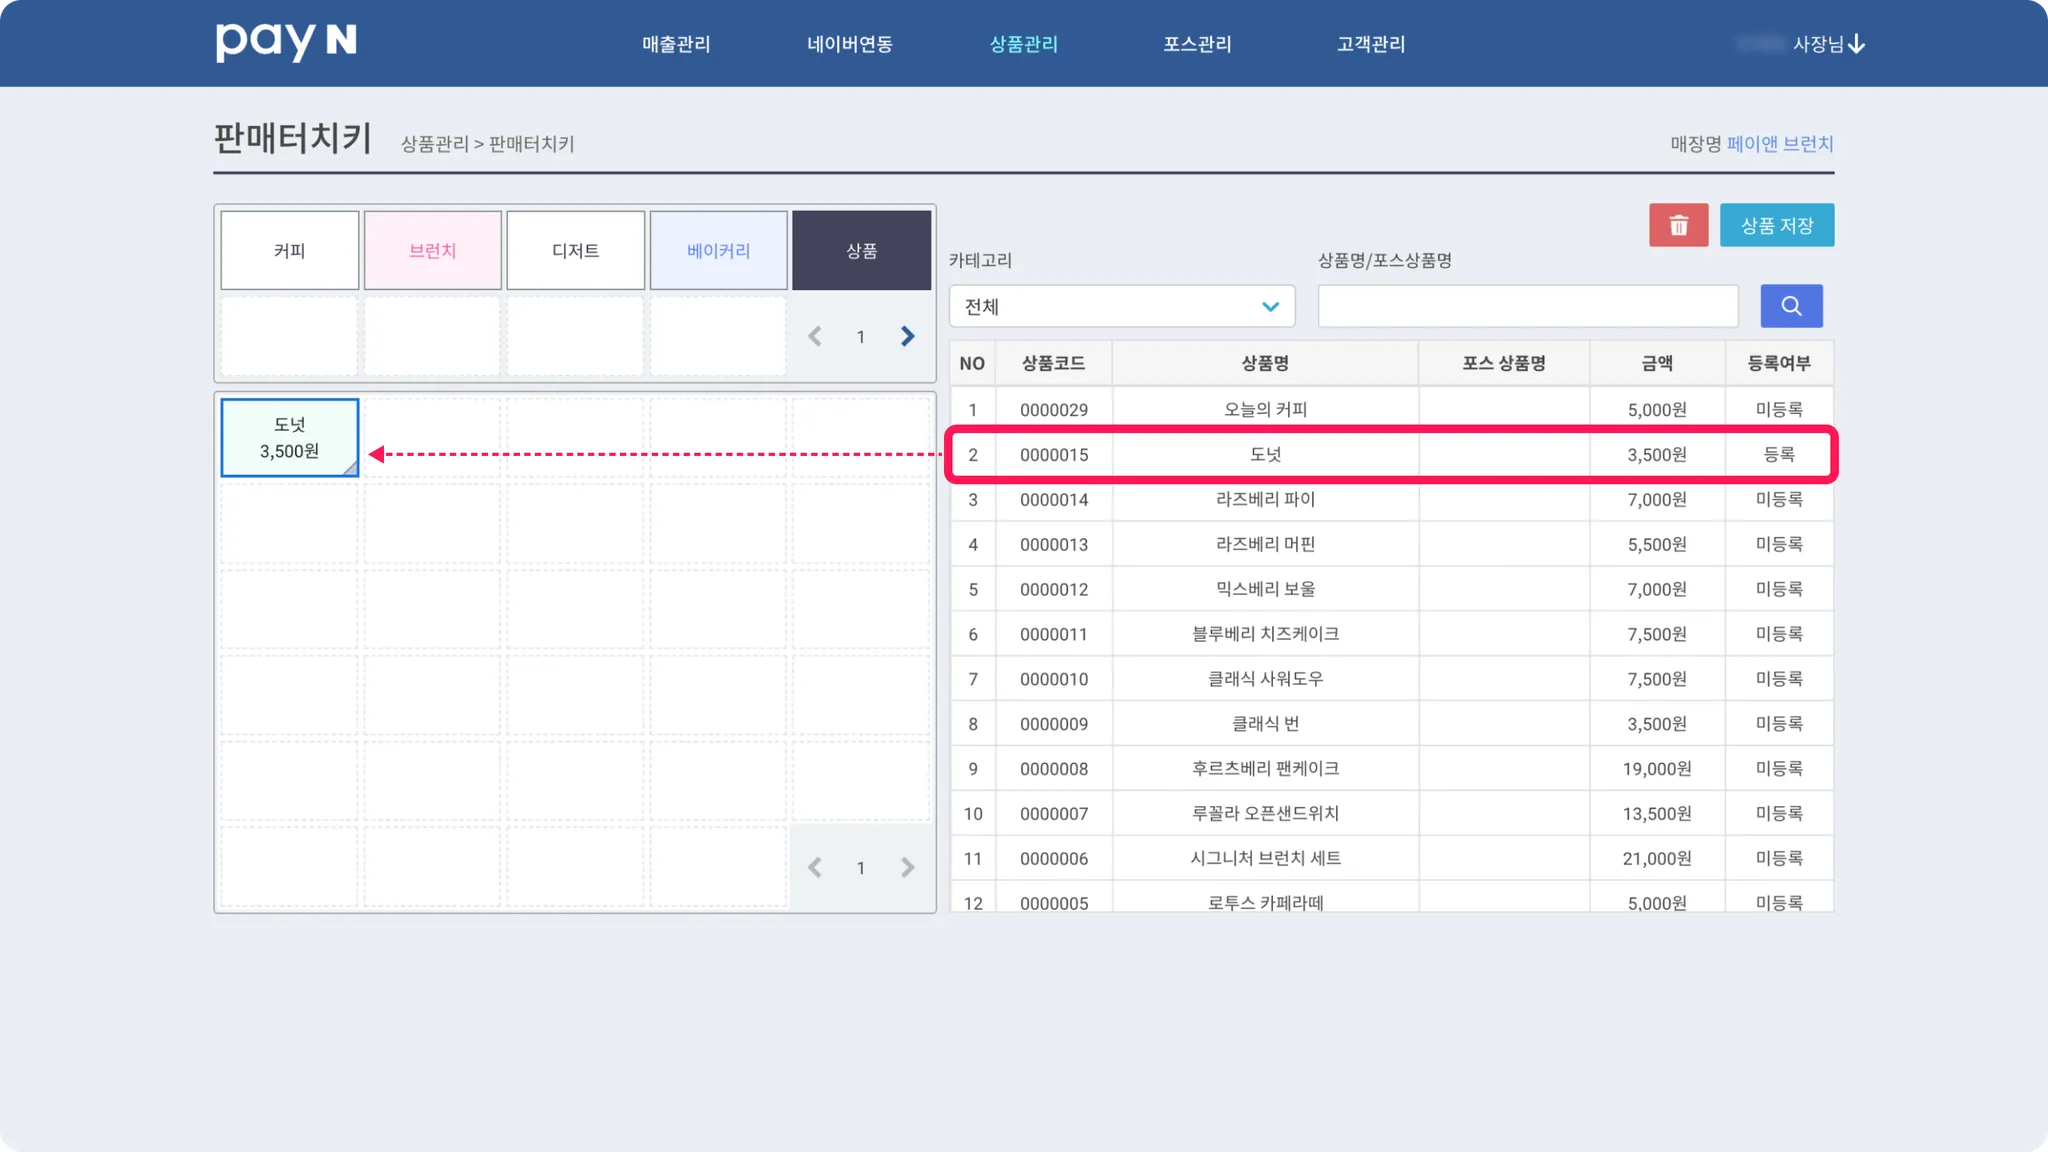This screenshot has width=2048, height=1152.
Task: Select the 베이커리 category tab
Action: point(718,250)
